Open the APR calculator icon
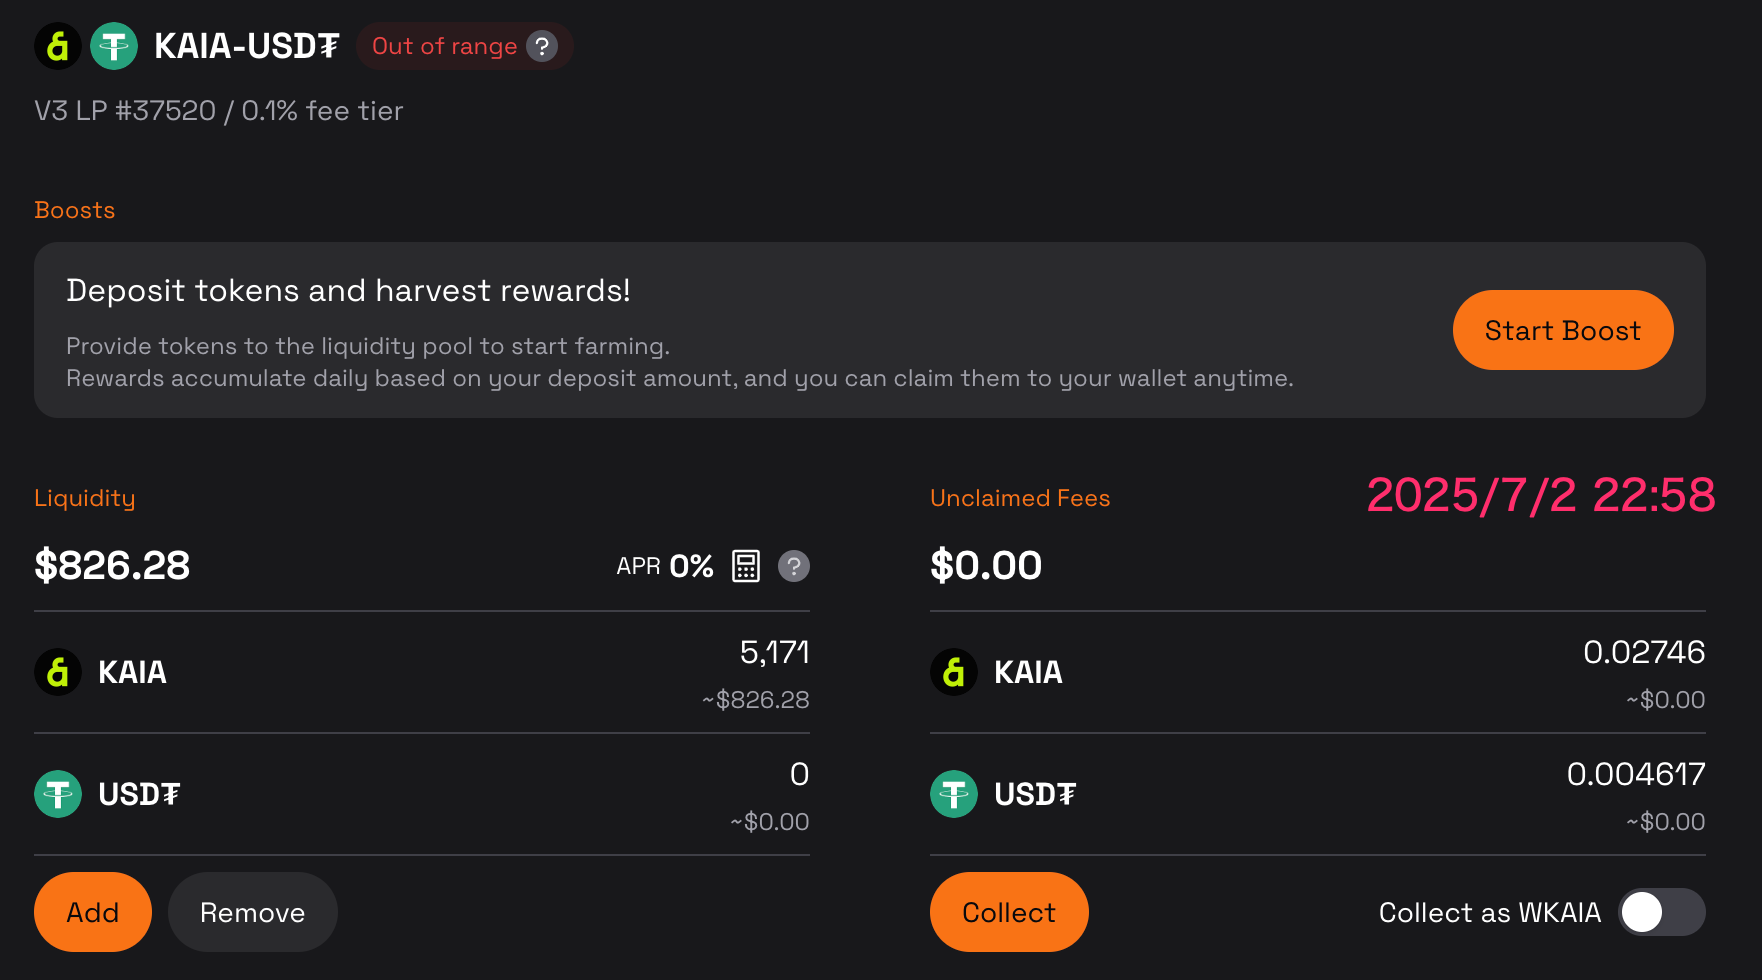 pyautogui.click(x=746, y=566)
